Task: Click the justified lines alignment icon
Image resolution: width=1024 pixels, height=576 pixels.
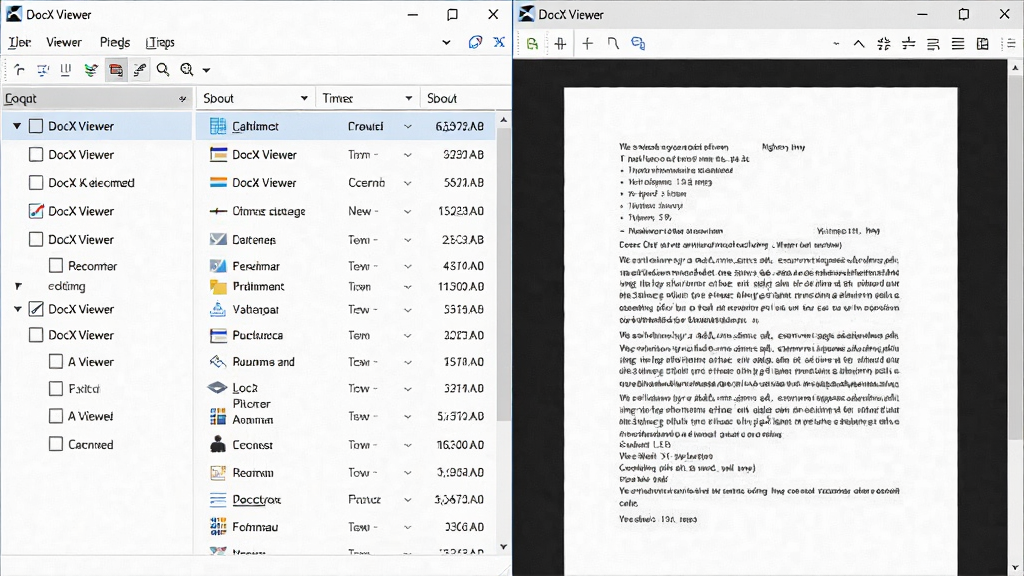Action: click(x=957, y=44)
